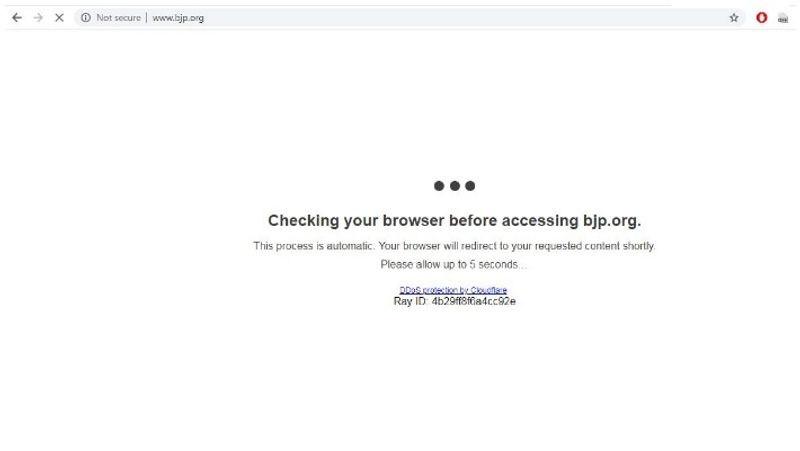The image size is (800, 451).
Task: Go back using the browser back arrow
Action: click(x=17, y=18)
